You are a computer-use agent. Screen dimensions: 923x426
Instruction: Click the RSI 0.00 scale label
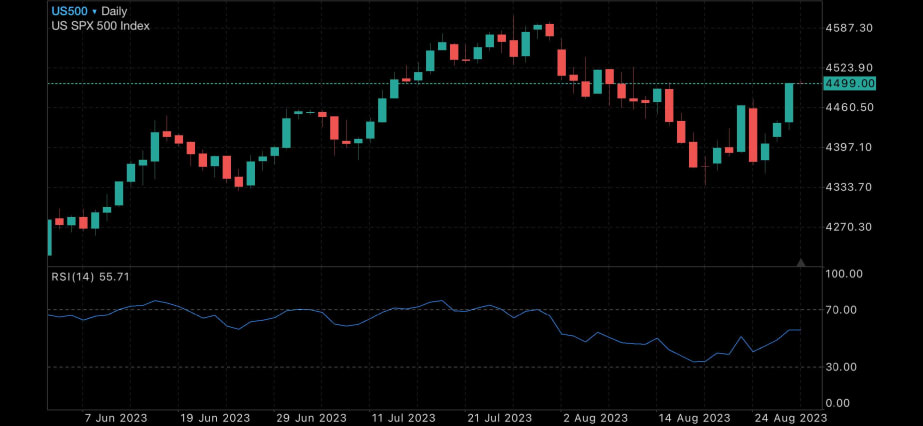tap(839, 403)
